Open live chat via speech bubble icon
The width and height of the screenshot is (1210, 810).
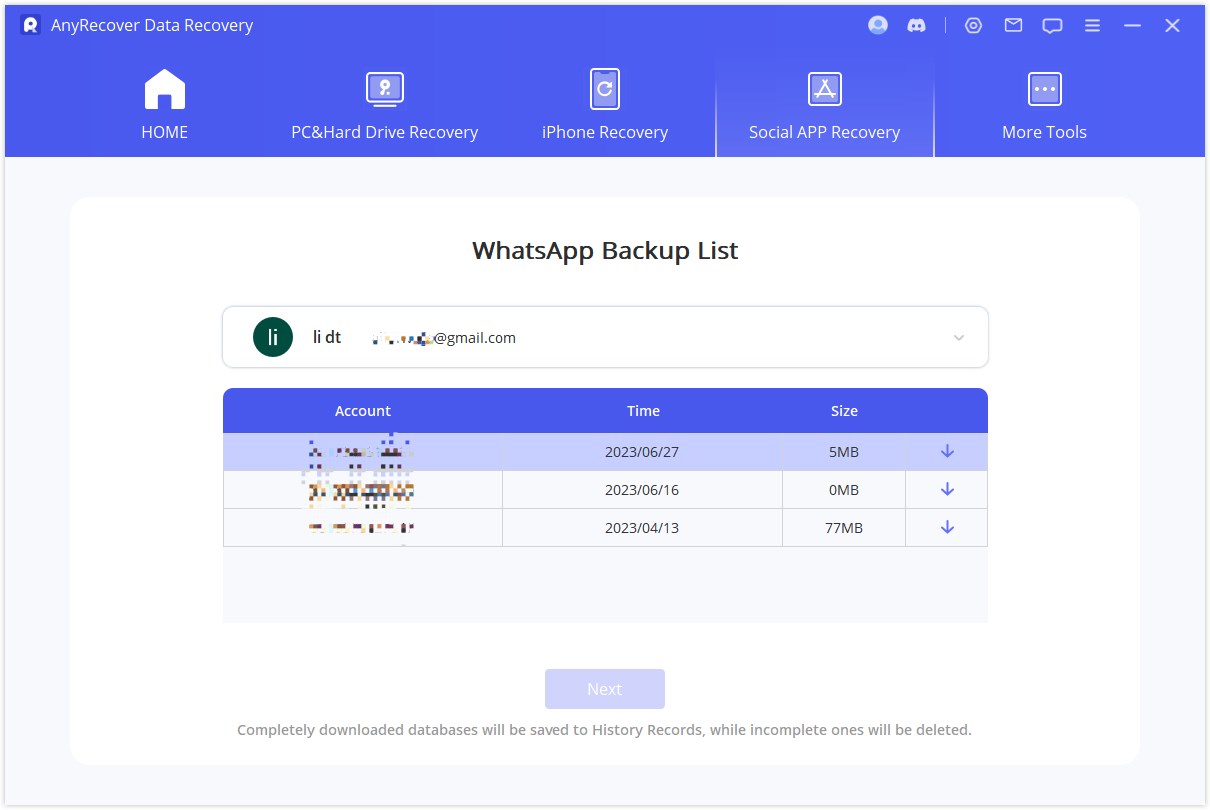(1052, 25)
